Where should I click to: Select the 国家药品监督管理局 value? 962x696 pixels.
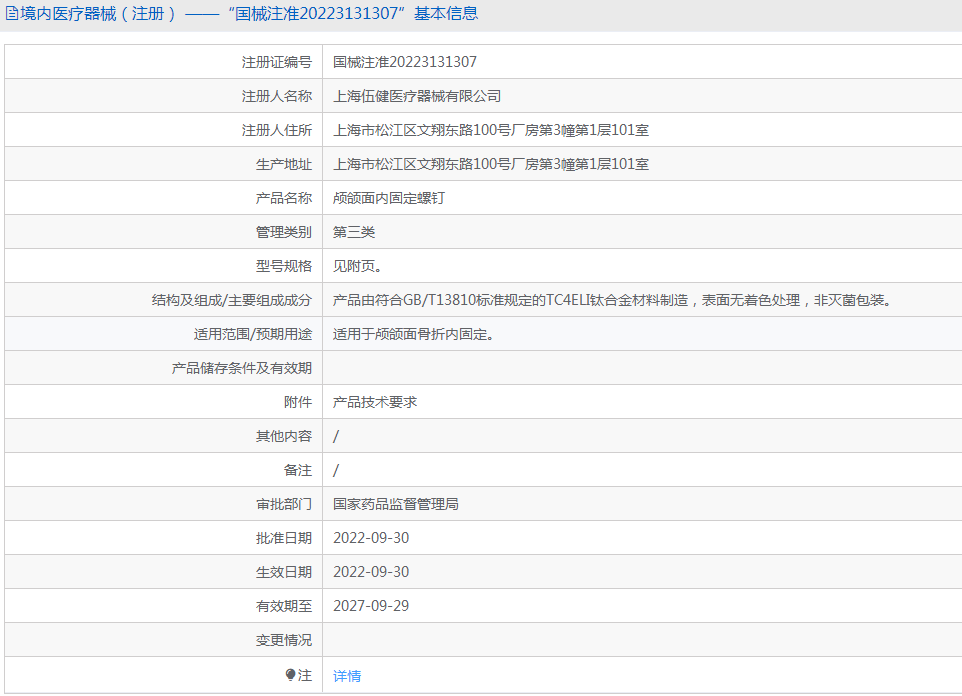[x=396, y=505]
